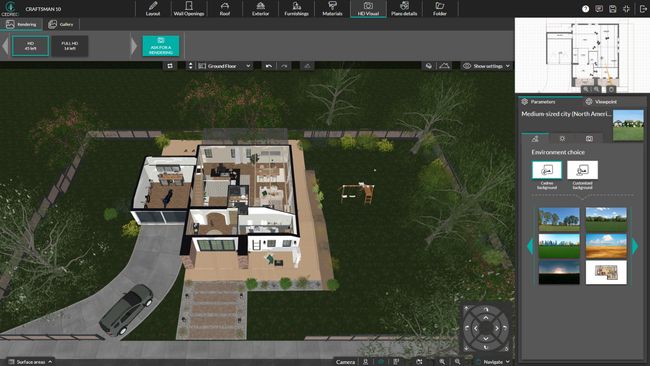
Task: Click the mini-map recenter icon
Action: [x=611, y=89]
